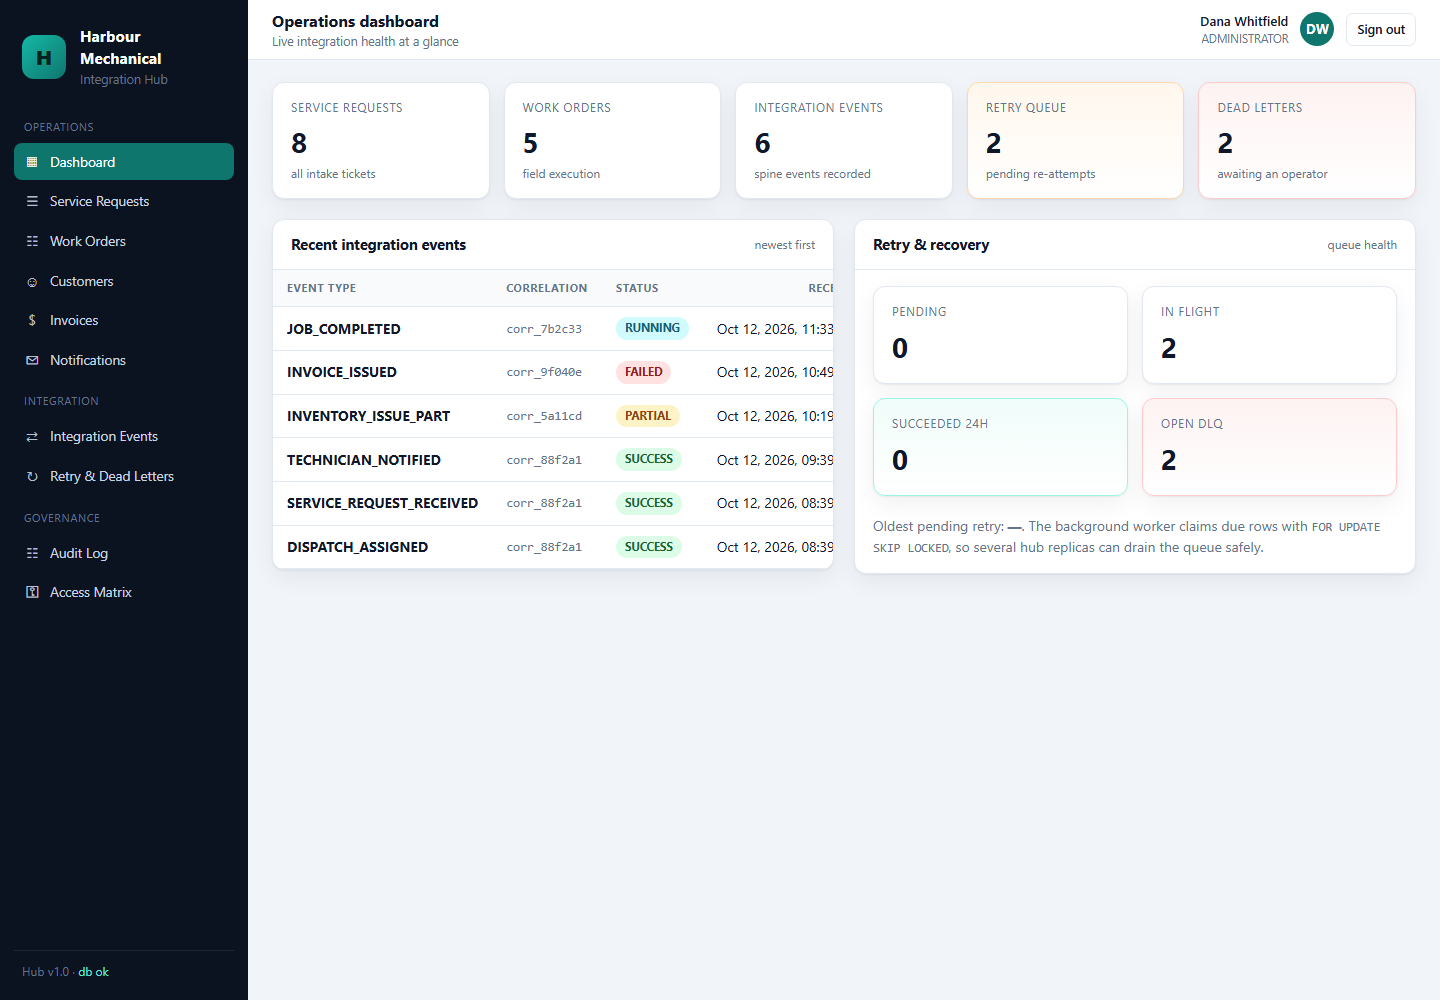The image size is (1440, 1000).
Task: Click the Notifications envelope icon
Action: pyautogui.click(x=32, y=360)
